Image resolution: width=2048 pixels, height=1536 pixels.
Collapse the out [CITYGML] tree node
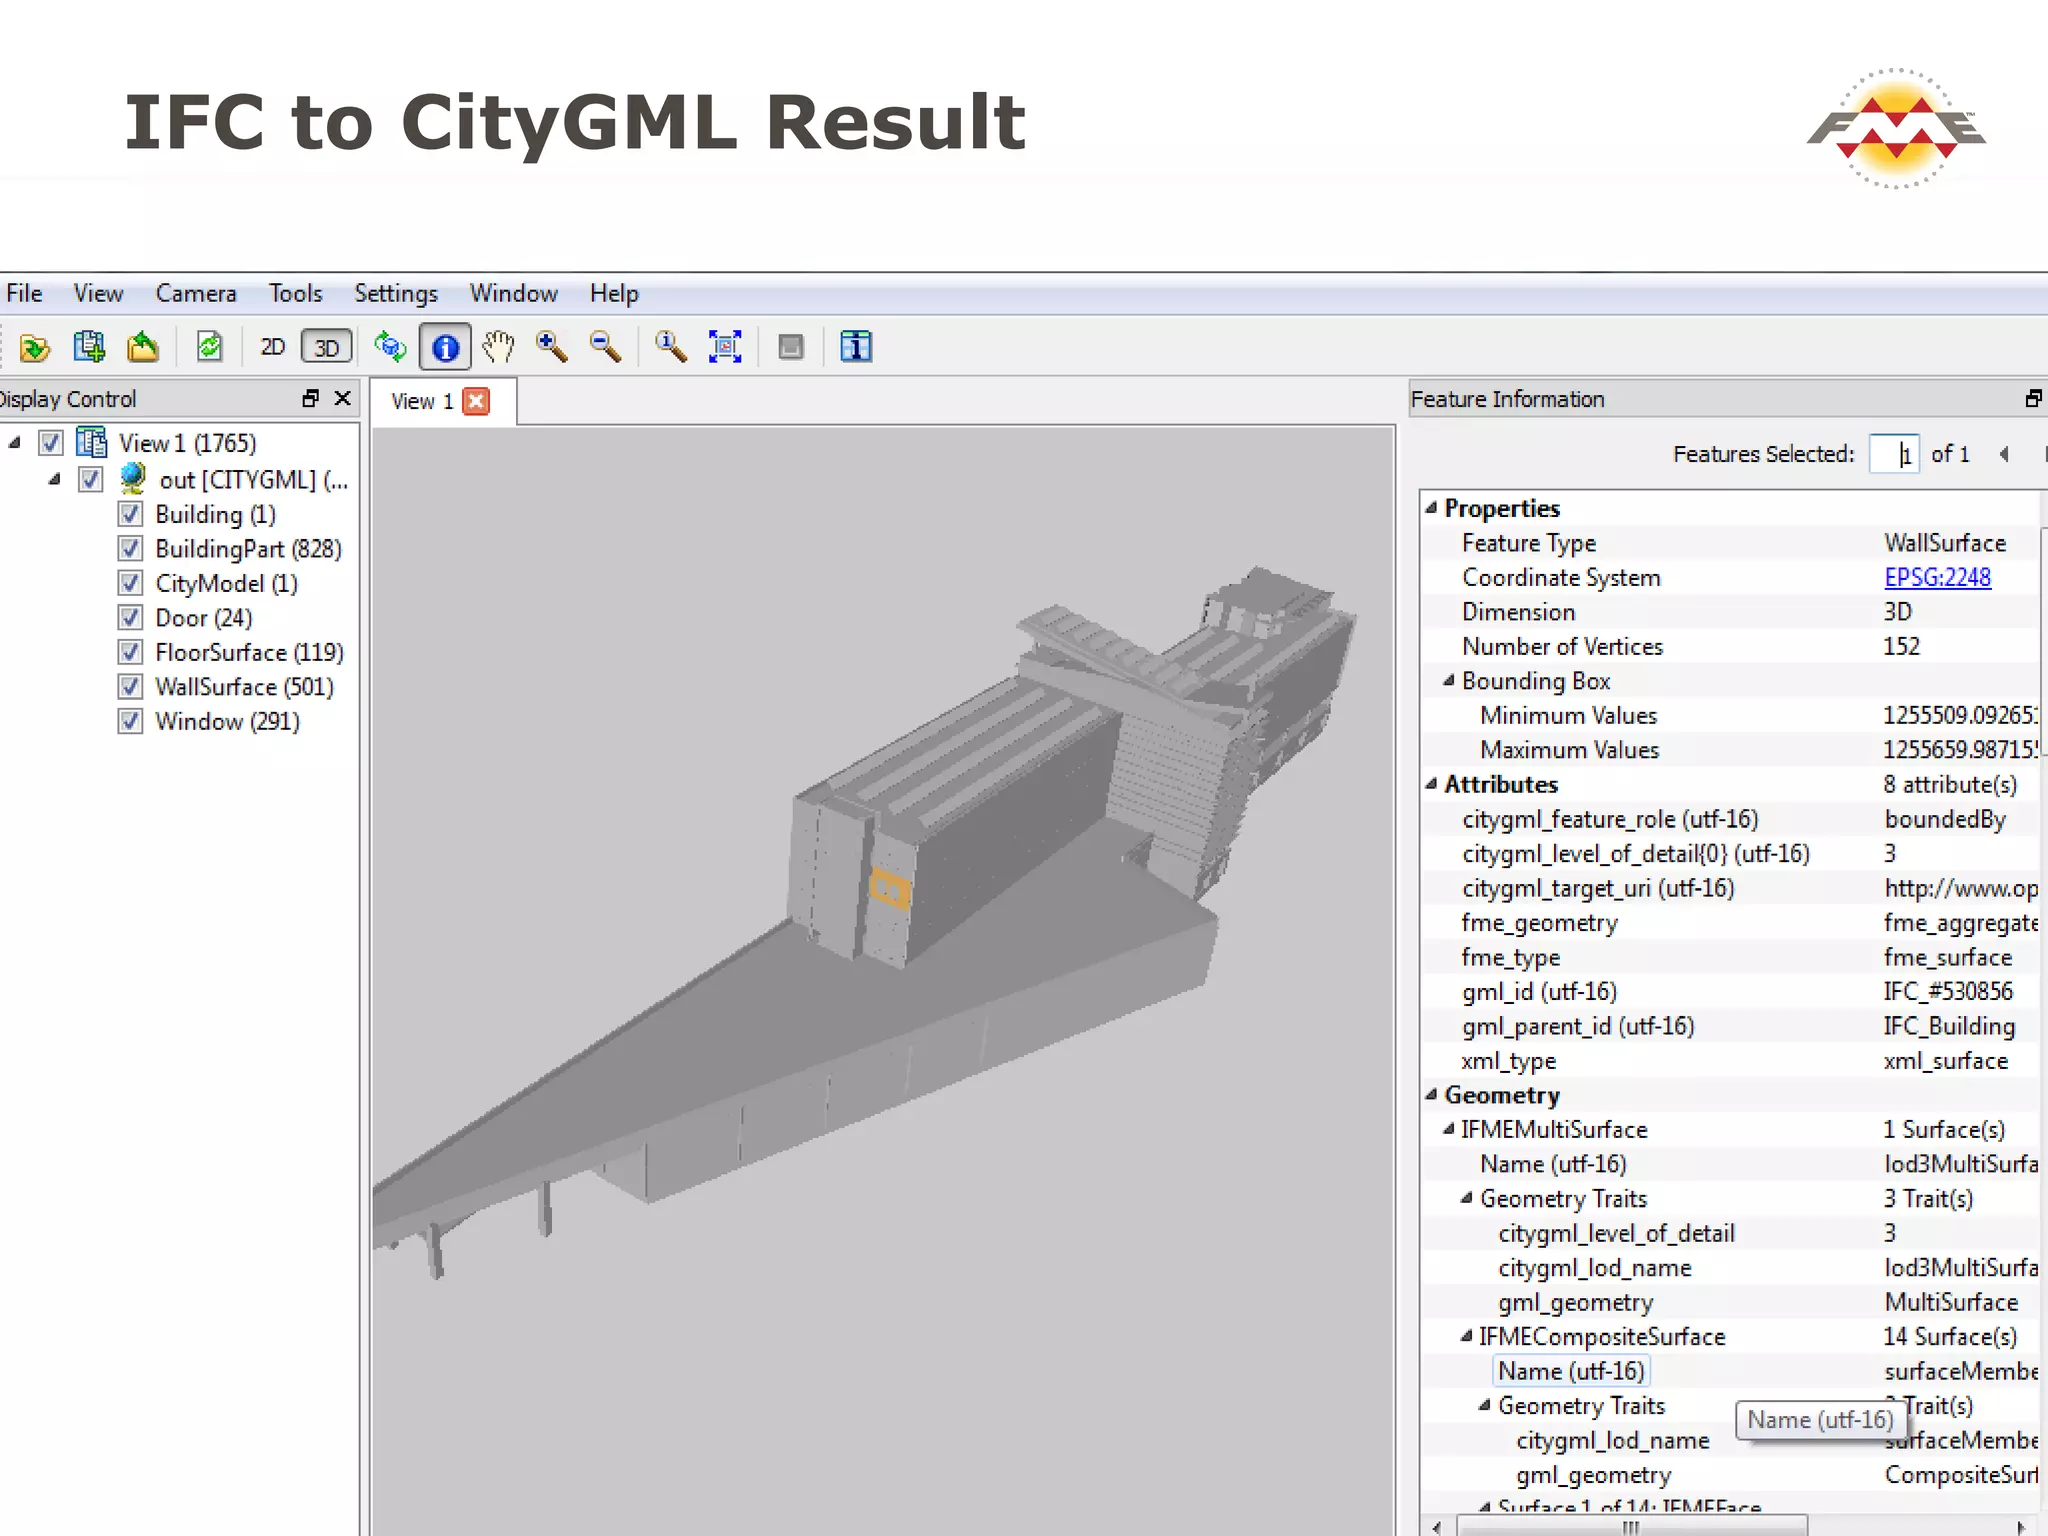54,479
